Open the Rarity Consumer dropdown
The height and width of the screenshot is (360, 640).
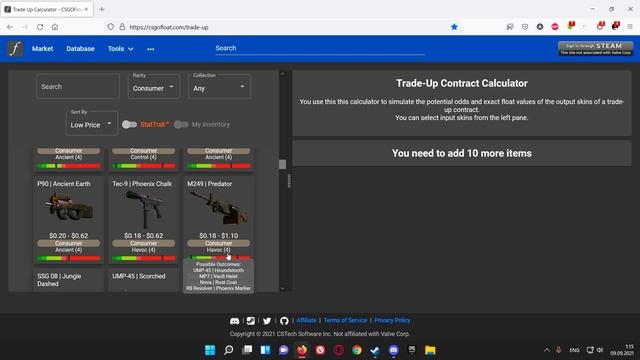(154, 87)
